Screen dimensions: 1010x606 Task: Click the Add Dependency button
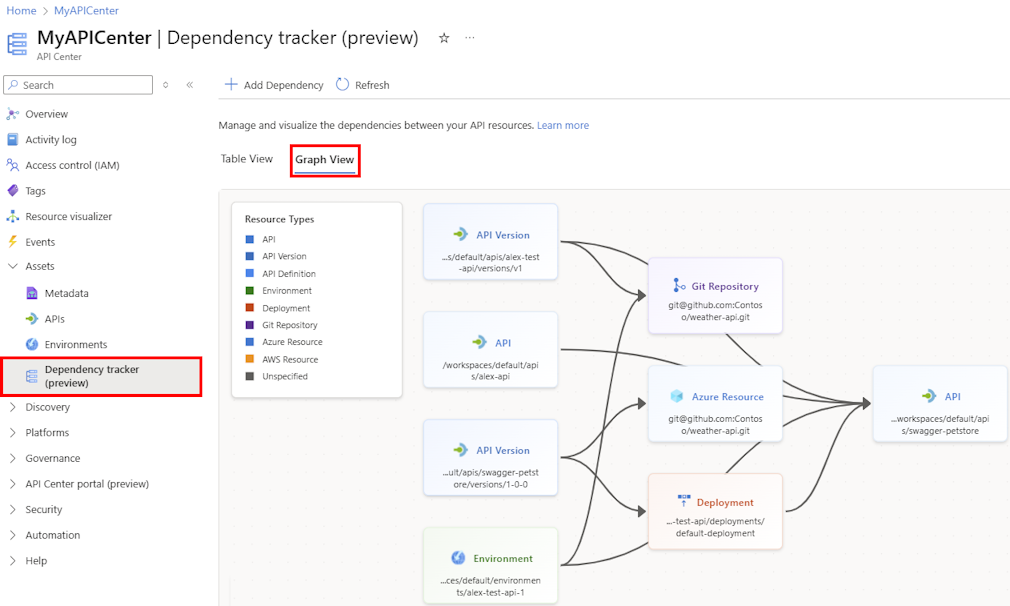click(274, 84)
